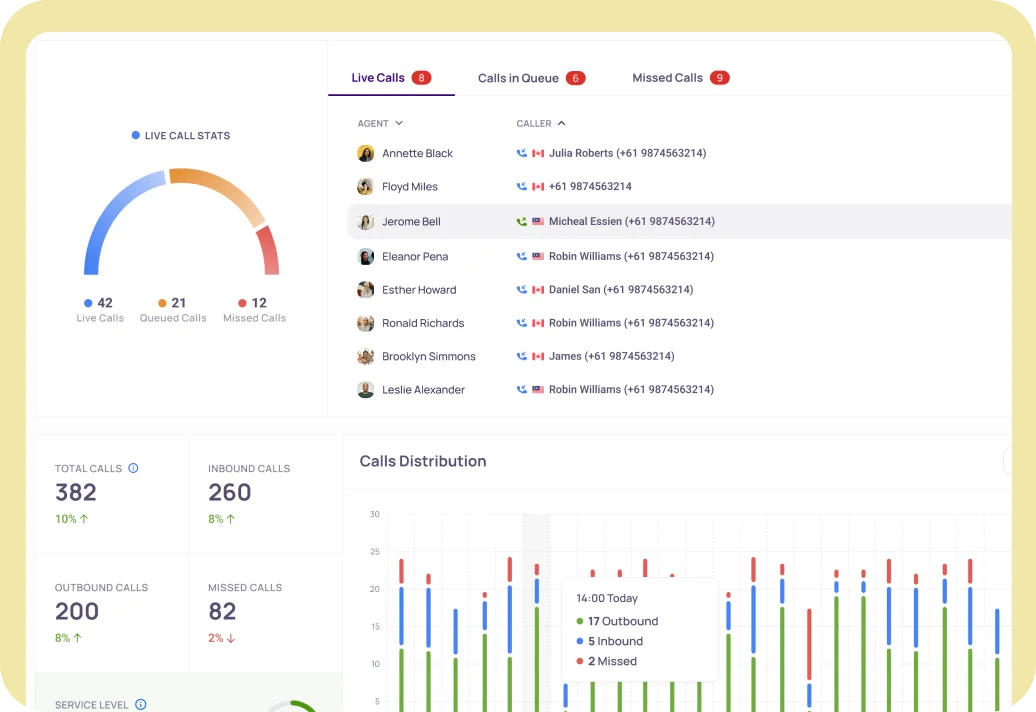Click Brooklyn Simmons's avatar

(x=365, y=357)
